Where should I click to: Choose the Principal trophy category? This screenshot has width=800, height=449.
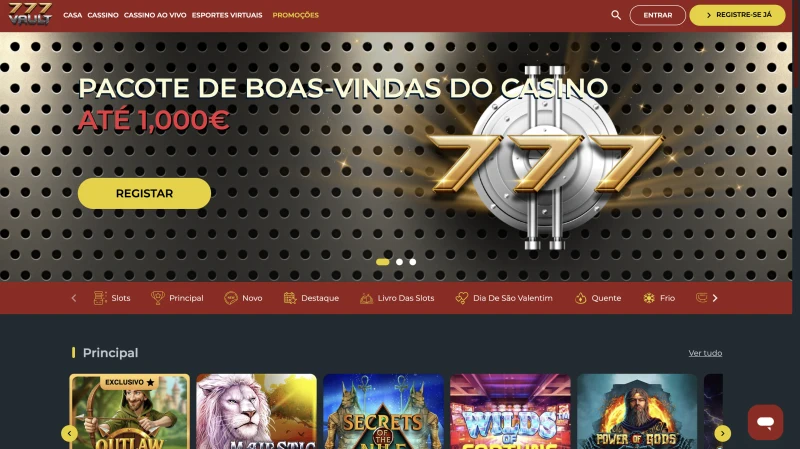point(177,298)
